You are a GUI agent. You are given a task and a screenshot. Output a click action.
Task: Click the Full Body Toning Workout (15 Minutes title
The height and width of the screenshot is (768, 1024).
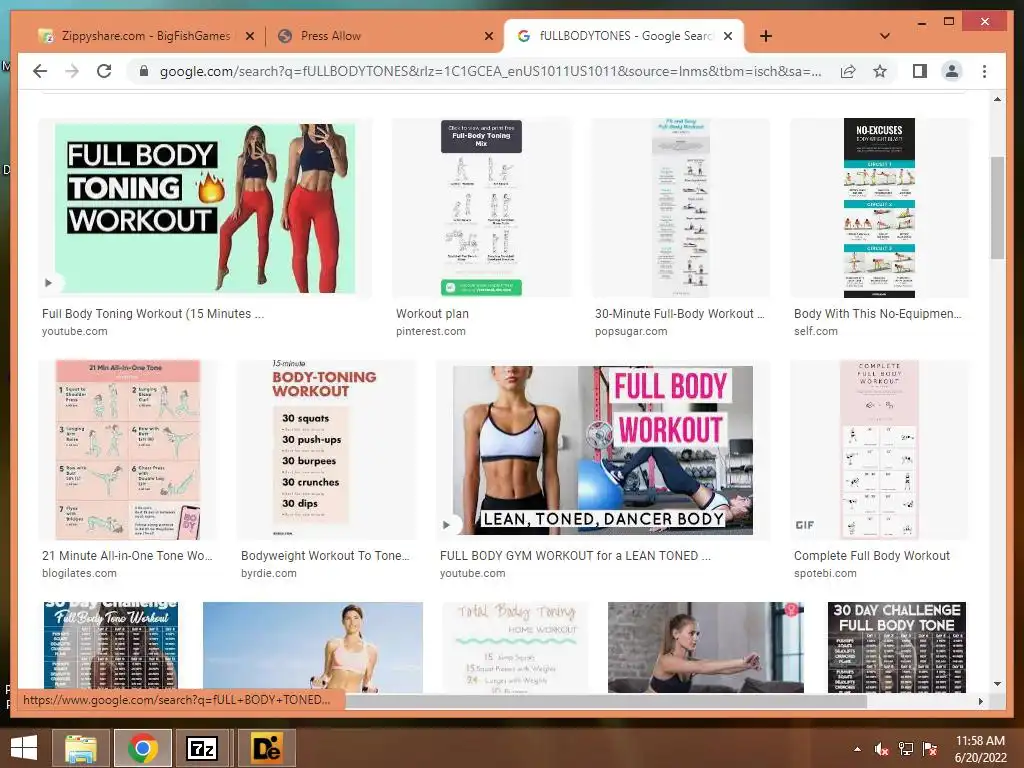153,314
